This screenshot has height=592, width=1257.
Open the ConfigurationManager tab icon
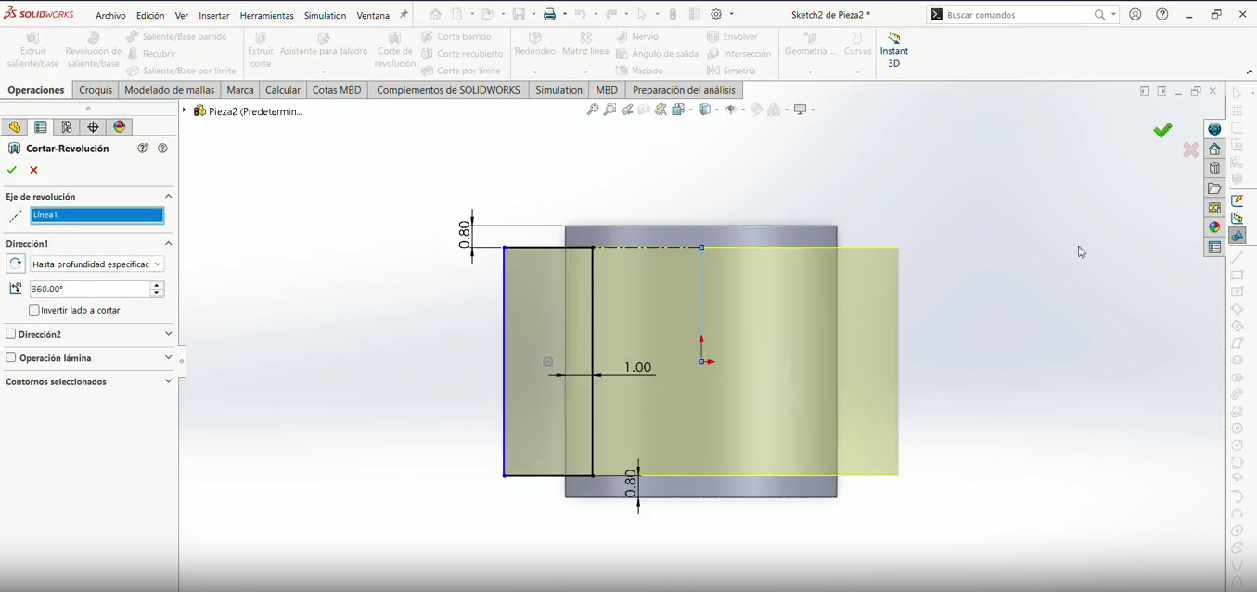[x=67, y=127]
